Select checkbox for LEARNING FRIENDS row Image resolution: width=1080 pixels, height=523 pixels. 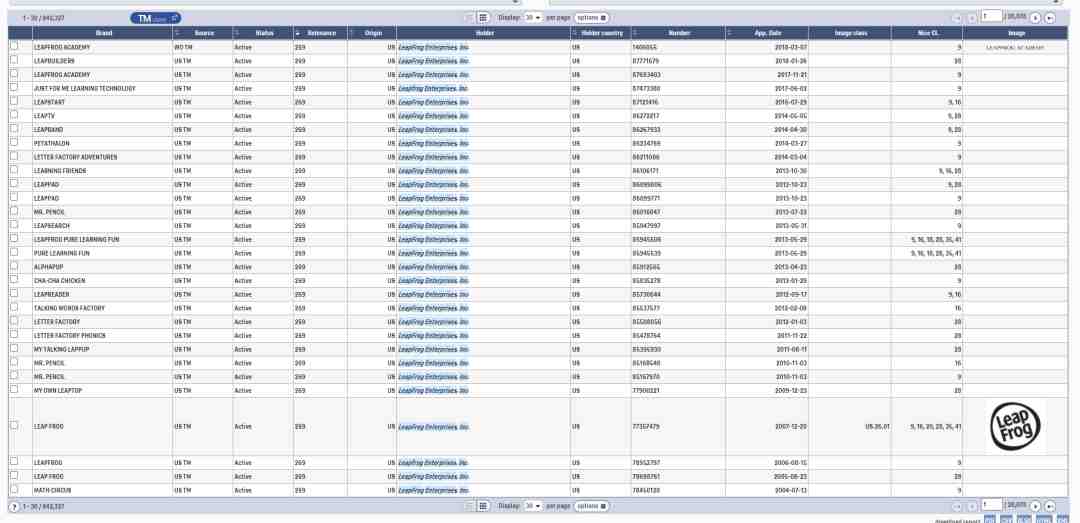tap(14, 170)
